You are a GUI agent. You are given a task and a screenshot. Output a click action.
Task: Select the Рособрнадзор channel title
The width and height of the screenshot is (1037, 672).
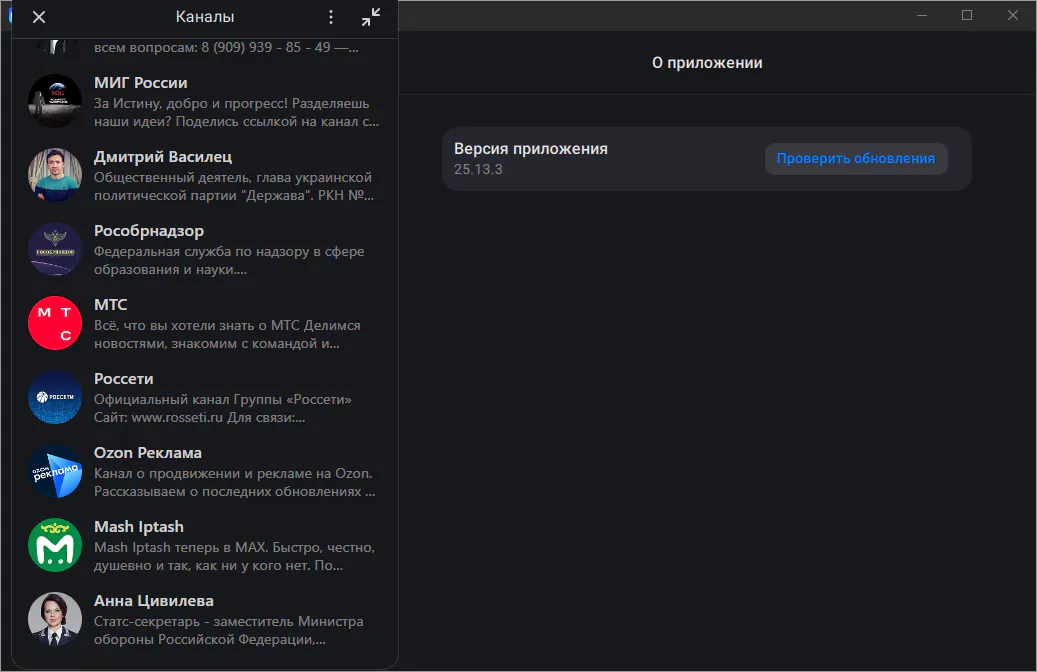tap(149, 231)
